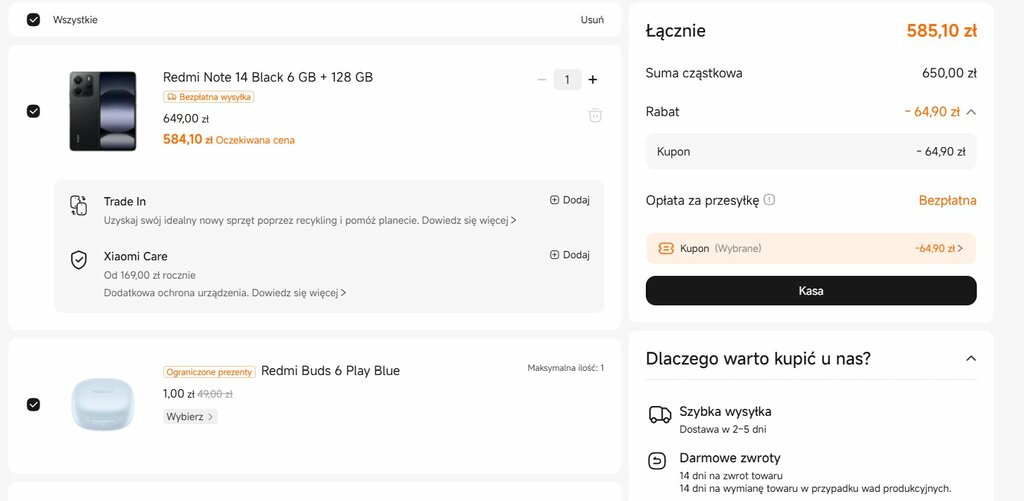This screenshot has height=501, width=1024.
Task: Proceed to checkout with Kasa button
Action: click(811, 291)
